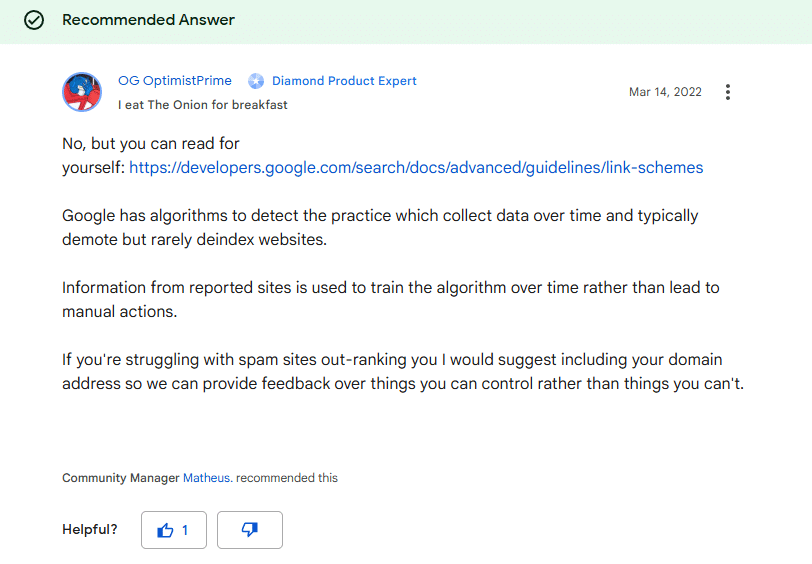Open OG OptimistPrime's profile avatar

point(82,92)
